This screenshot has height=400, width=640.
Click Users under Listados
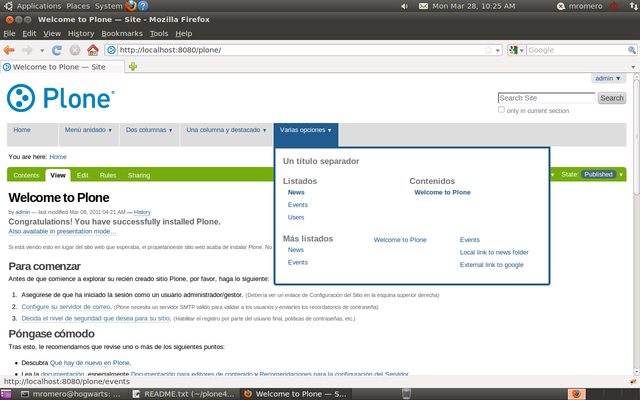click(296, 217)
